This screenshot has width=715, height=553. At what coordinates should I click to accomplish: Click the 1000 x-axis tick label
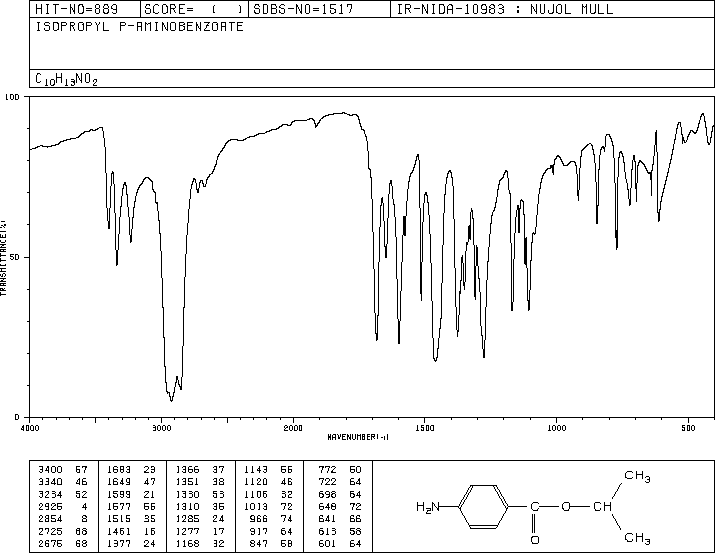point(556,428)
